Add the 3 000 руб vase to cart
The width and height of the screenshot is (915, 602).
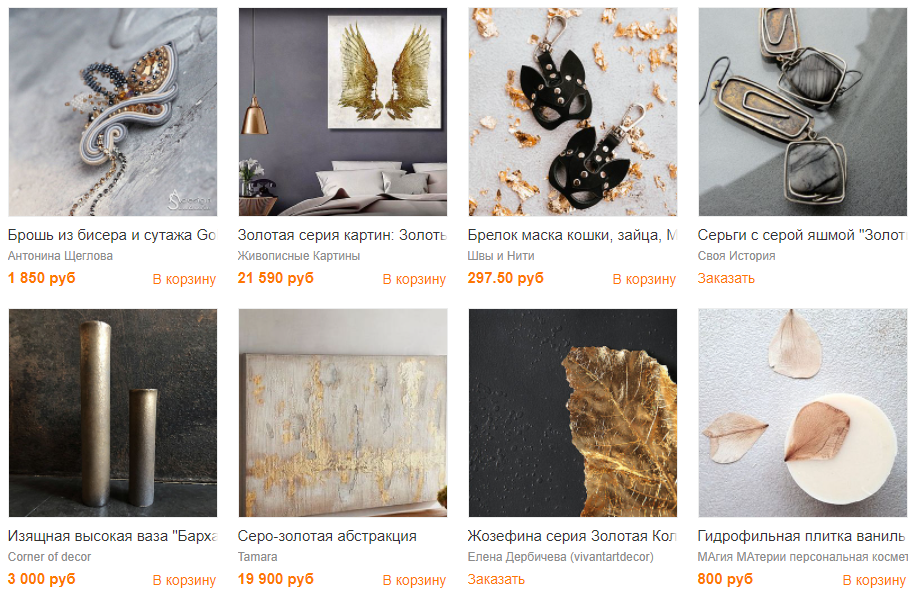pyautogui.click(x=184, y=580)
